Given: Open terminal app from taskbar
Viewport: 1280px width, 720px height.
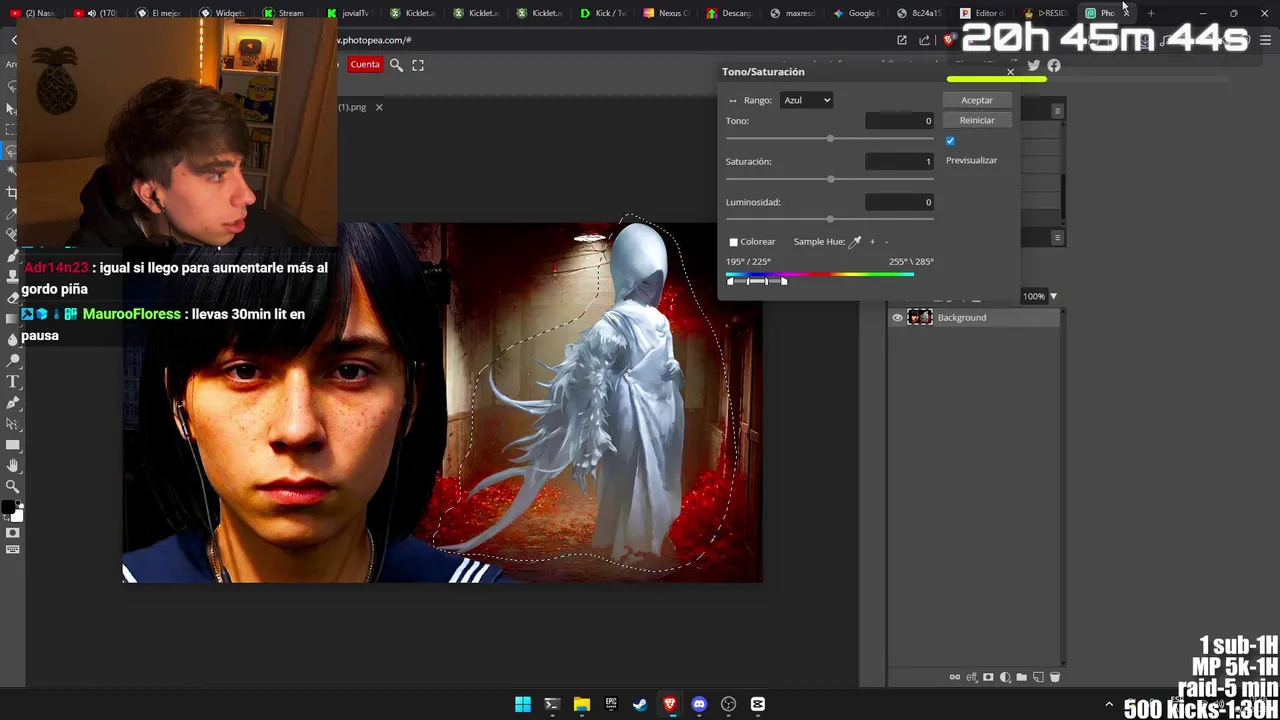Looking at the screenshot, I should [x=552, y=704].
